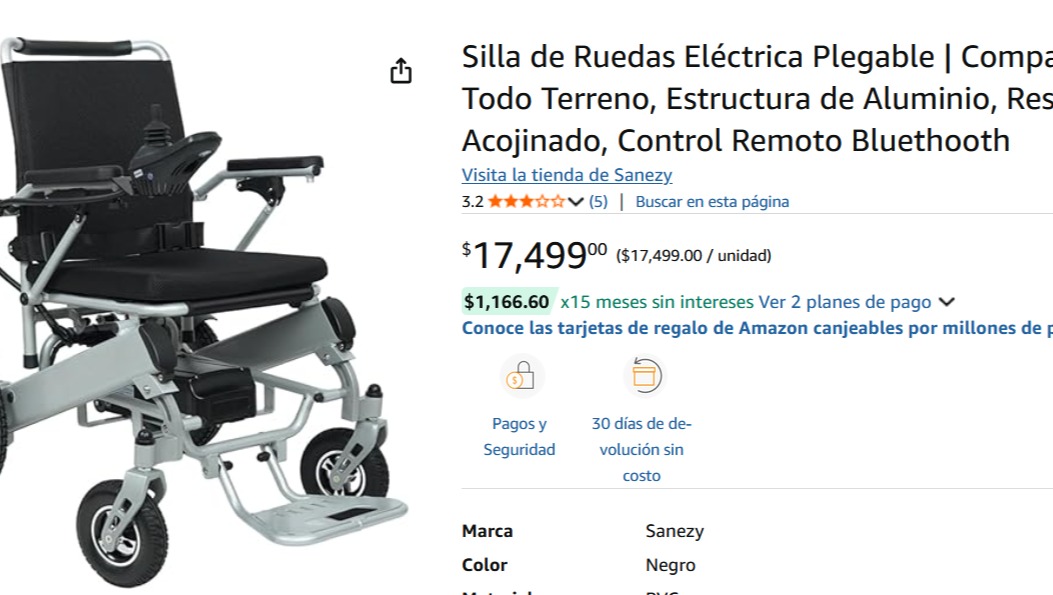Click the Amazon gift cards promo link

(757, 328)
